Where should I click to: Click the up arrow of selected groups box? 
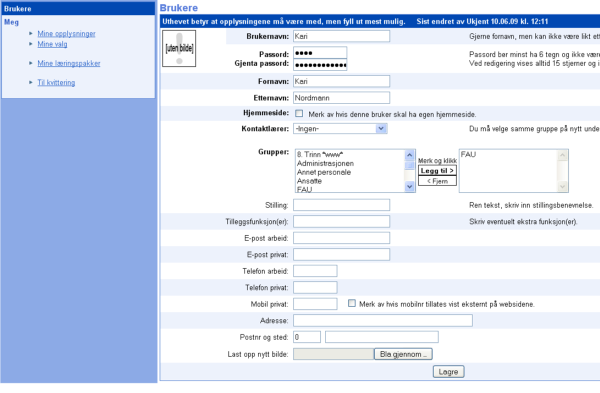coord(562,155)
